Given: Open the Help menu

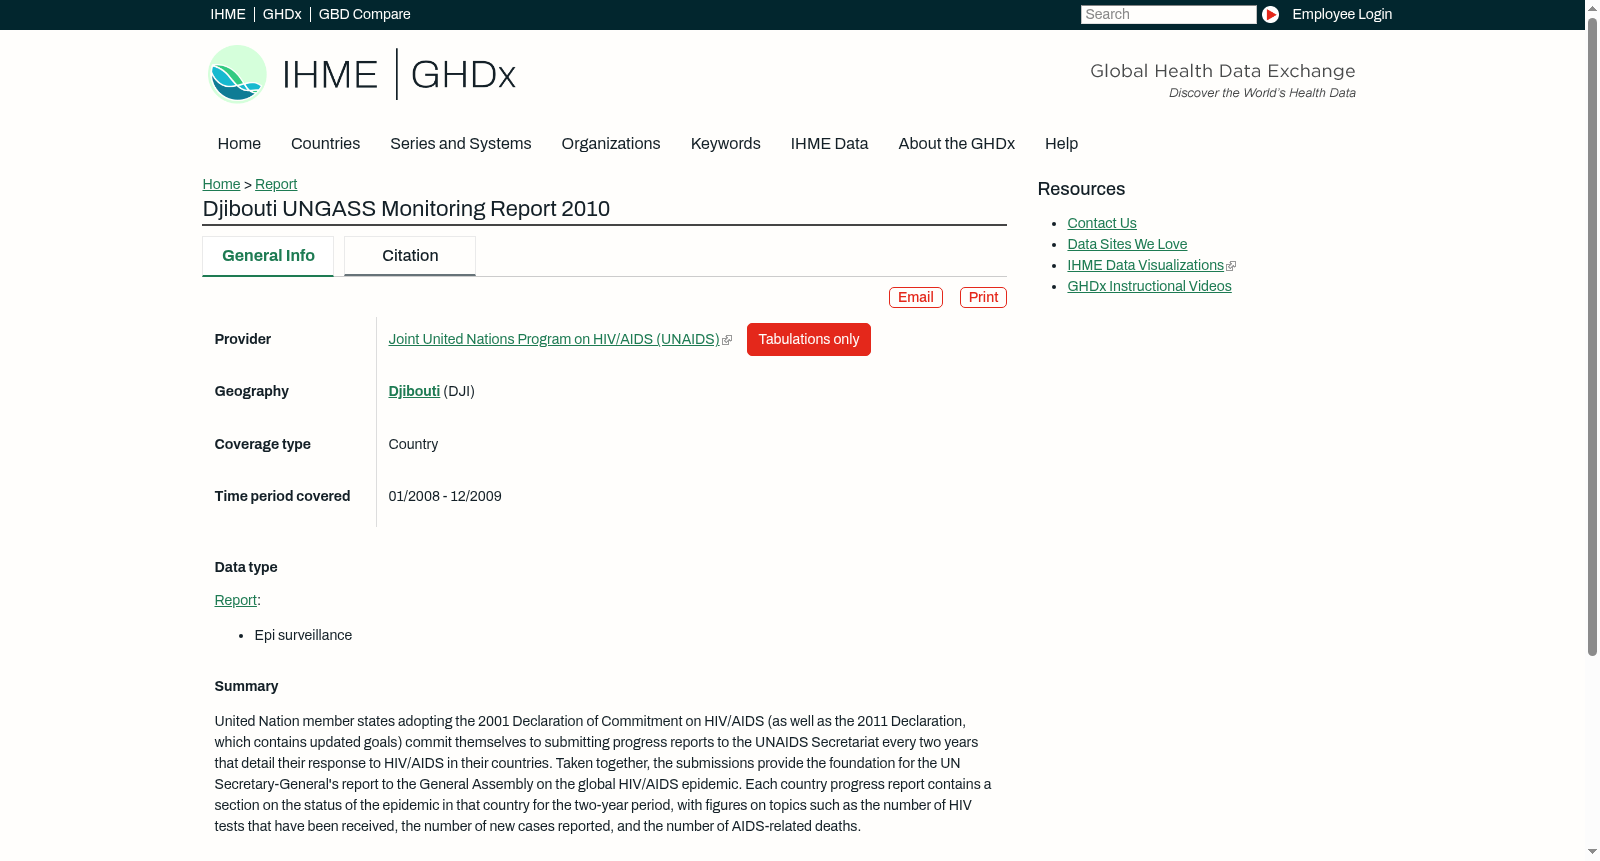Looking at the screenshot, I should coord(1061,143).
